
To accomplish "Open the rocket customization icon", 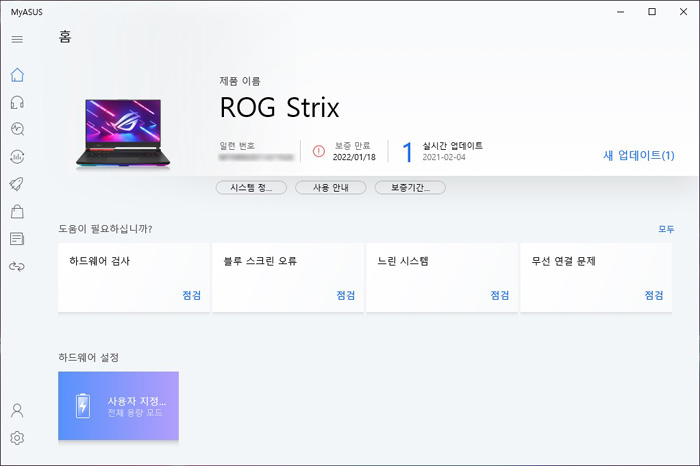I will (x=17, y=184).
